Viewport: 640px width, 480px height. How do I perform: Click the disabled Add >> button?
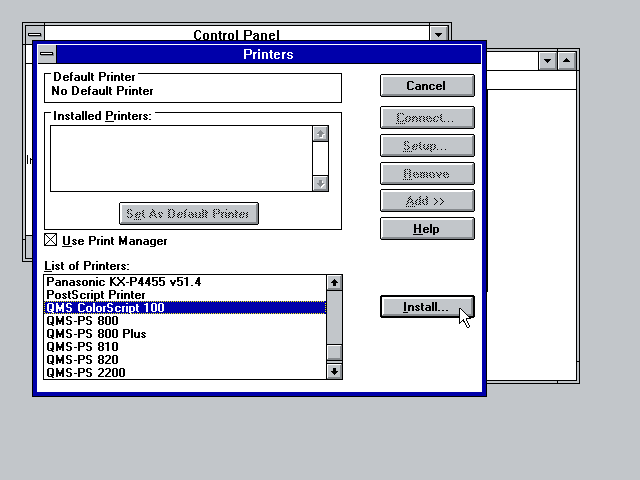pyautogui.click(x=427, y=201)
